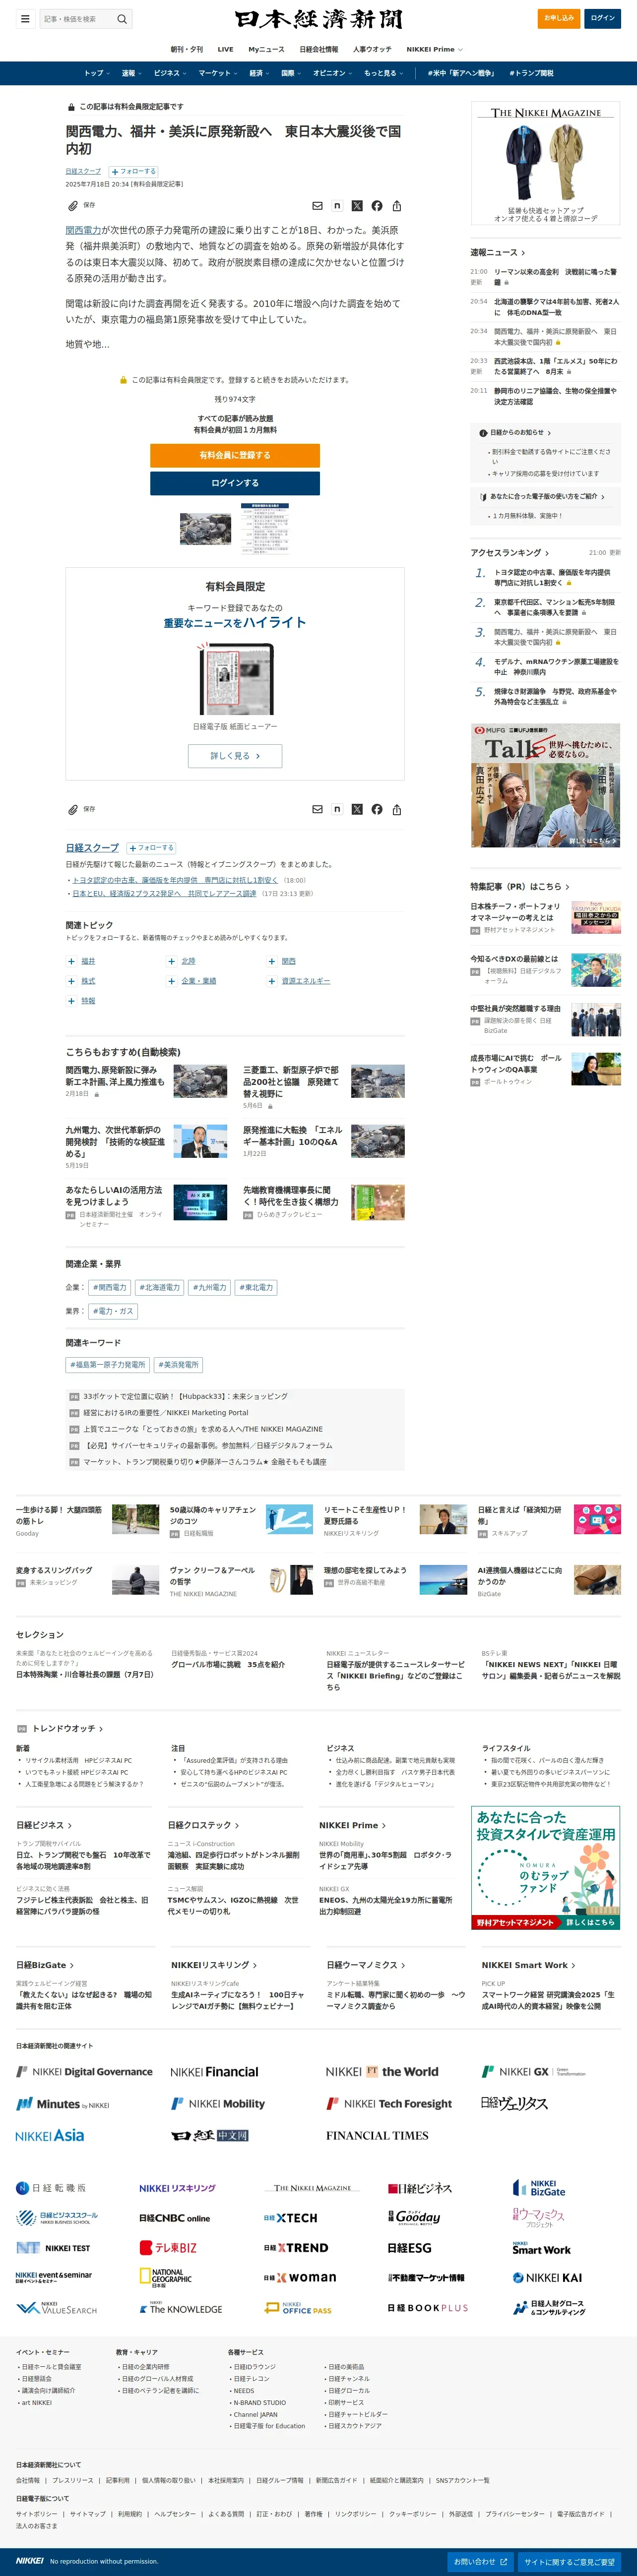637x2576 pixels.
Task: Follow the 資源エネルギー topic
Action: click(x=272, y=981)
